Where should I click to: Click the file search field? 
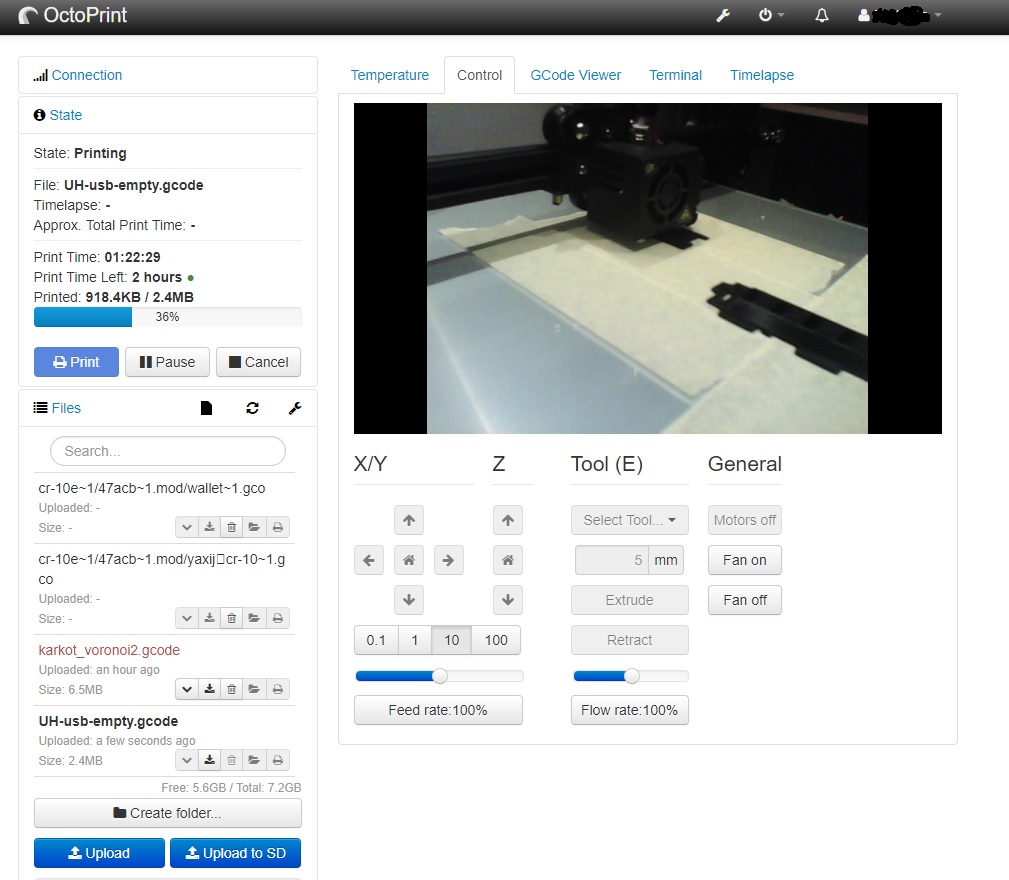tap(168, 451)
